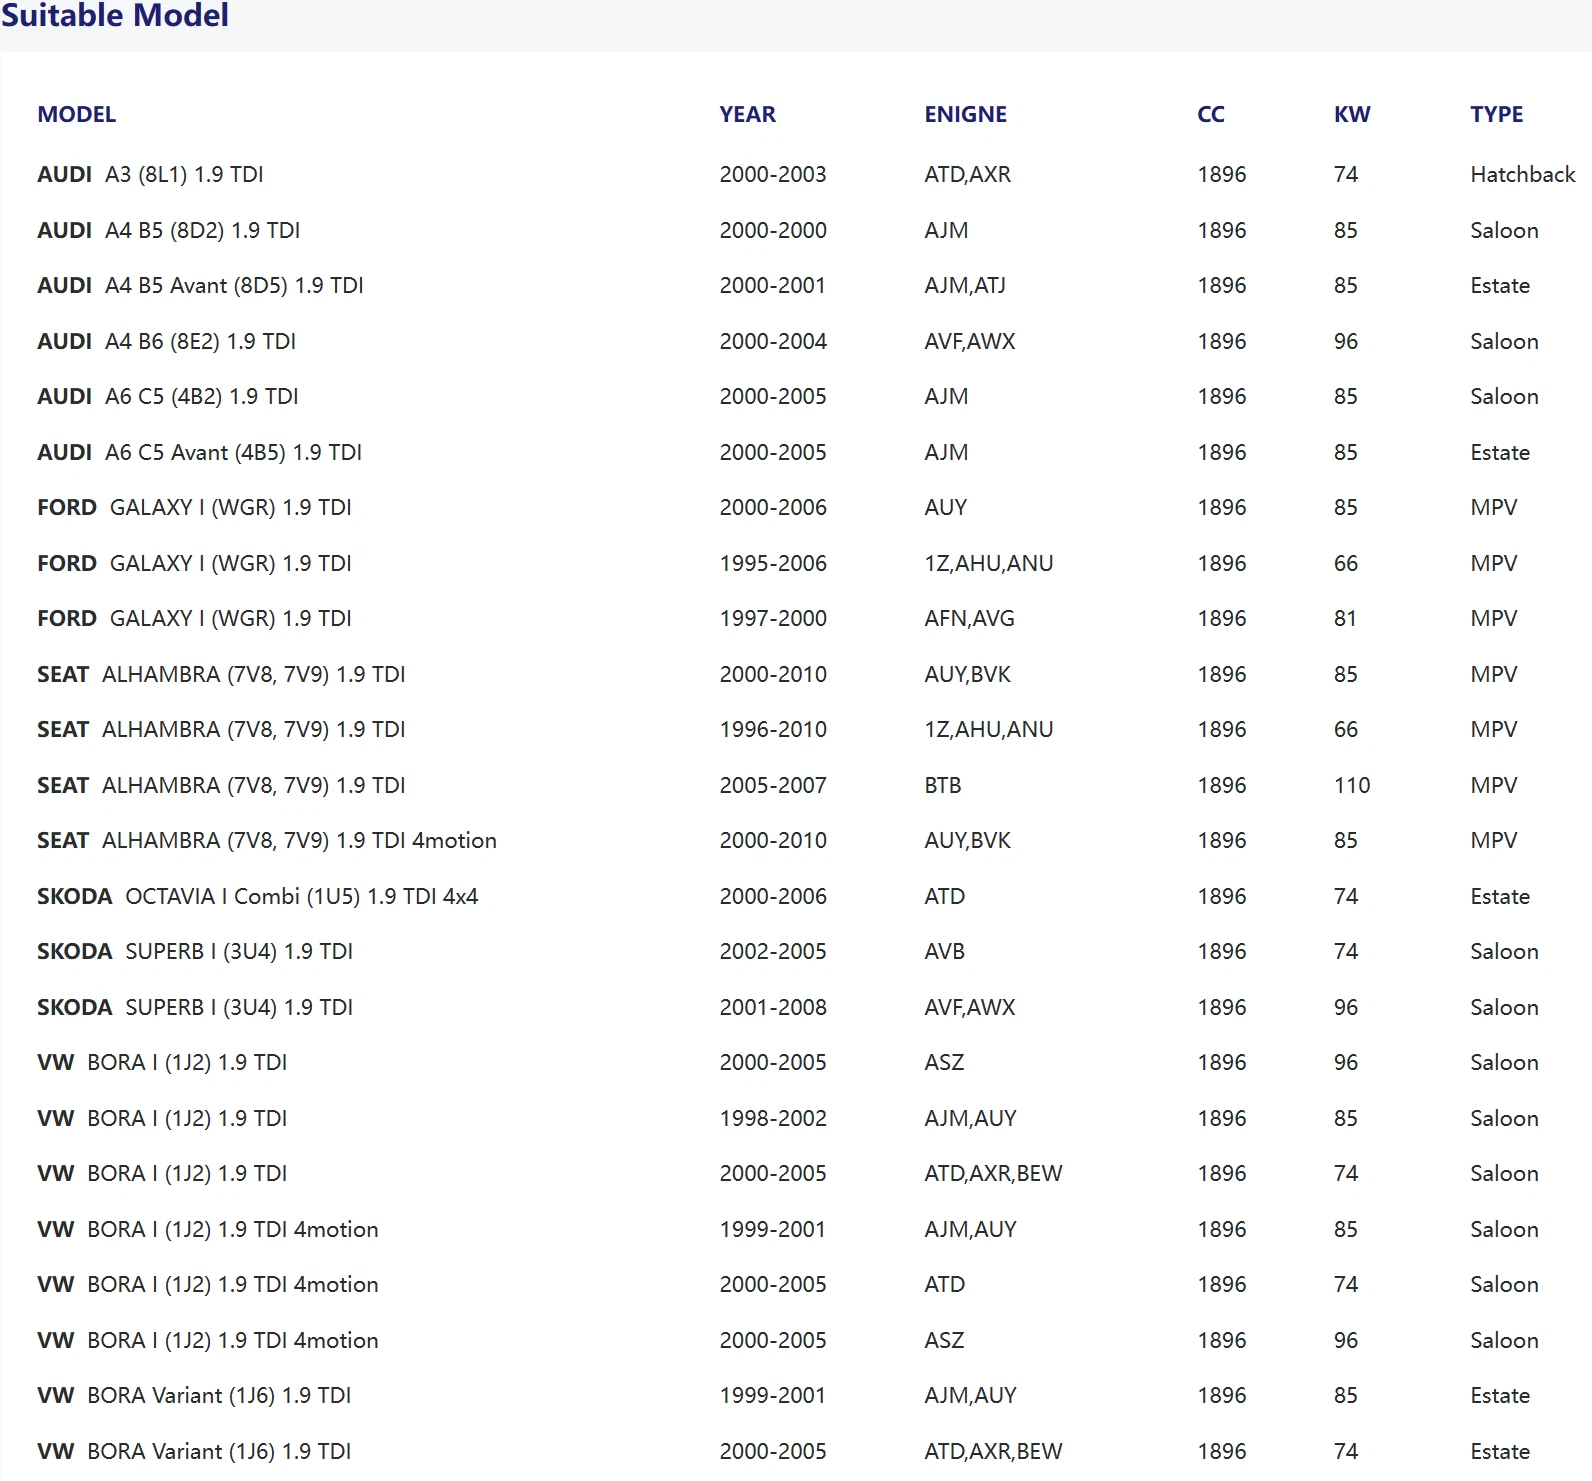Click the CC column header

point(1211,114)
